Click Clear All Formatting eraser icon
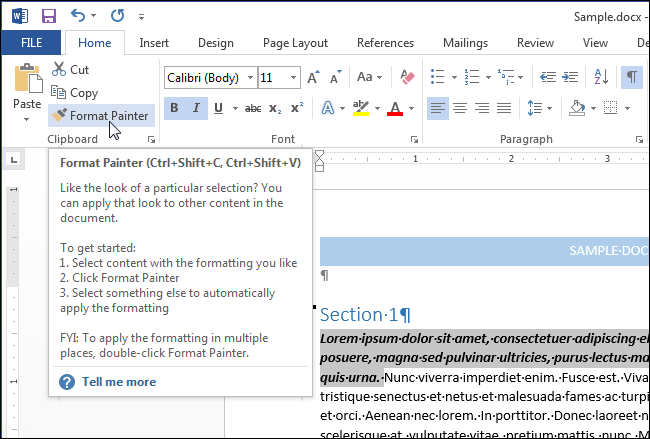This screenshot has width=650, height=439. click(x=406, y=77)
